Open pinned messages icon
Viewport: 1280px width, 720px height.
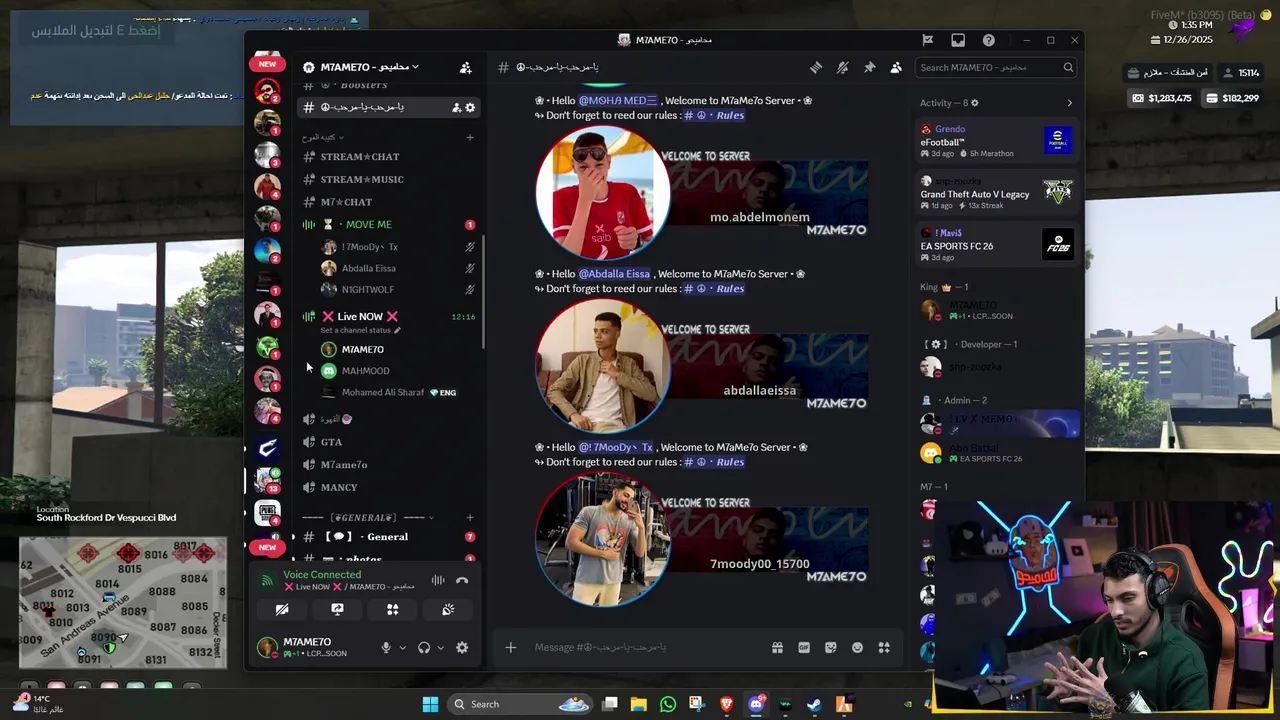point(869,67)
